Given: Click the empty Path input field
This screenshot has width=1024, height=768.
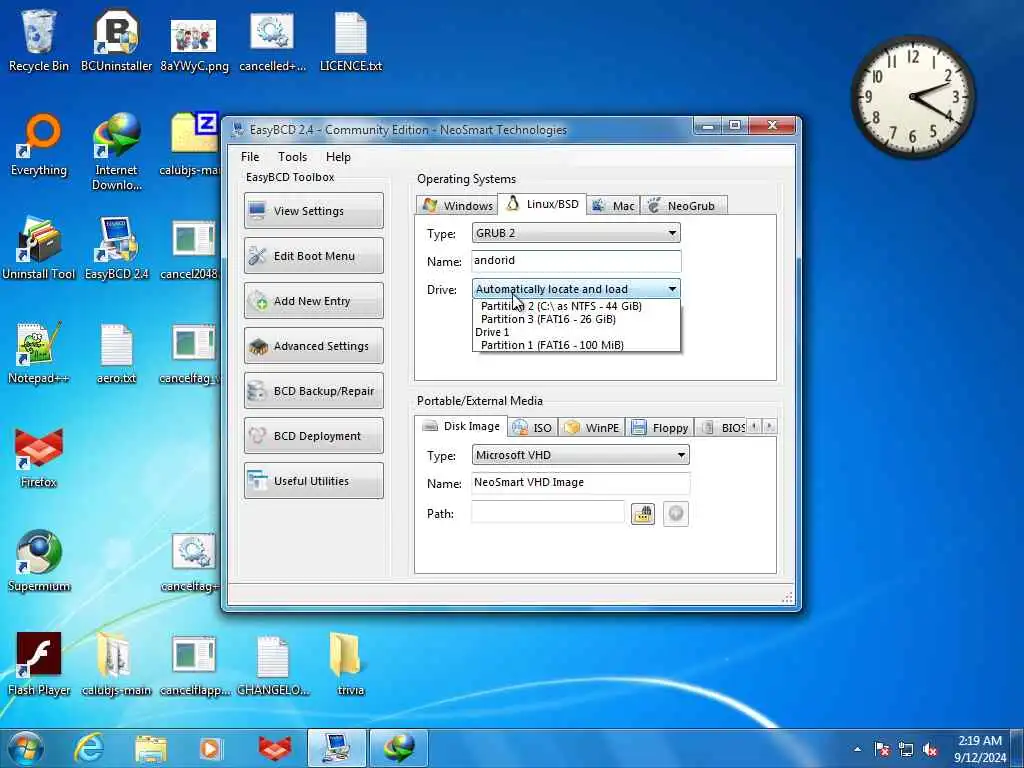Looking at the screenshot, I should pos(548,513).
